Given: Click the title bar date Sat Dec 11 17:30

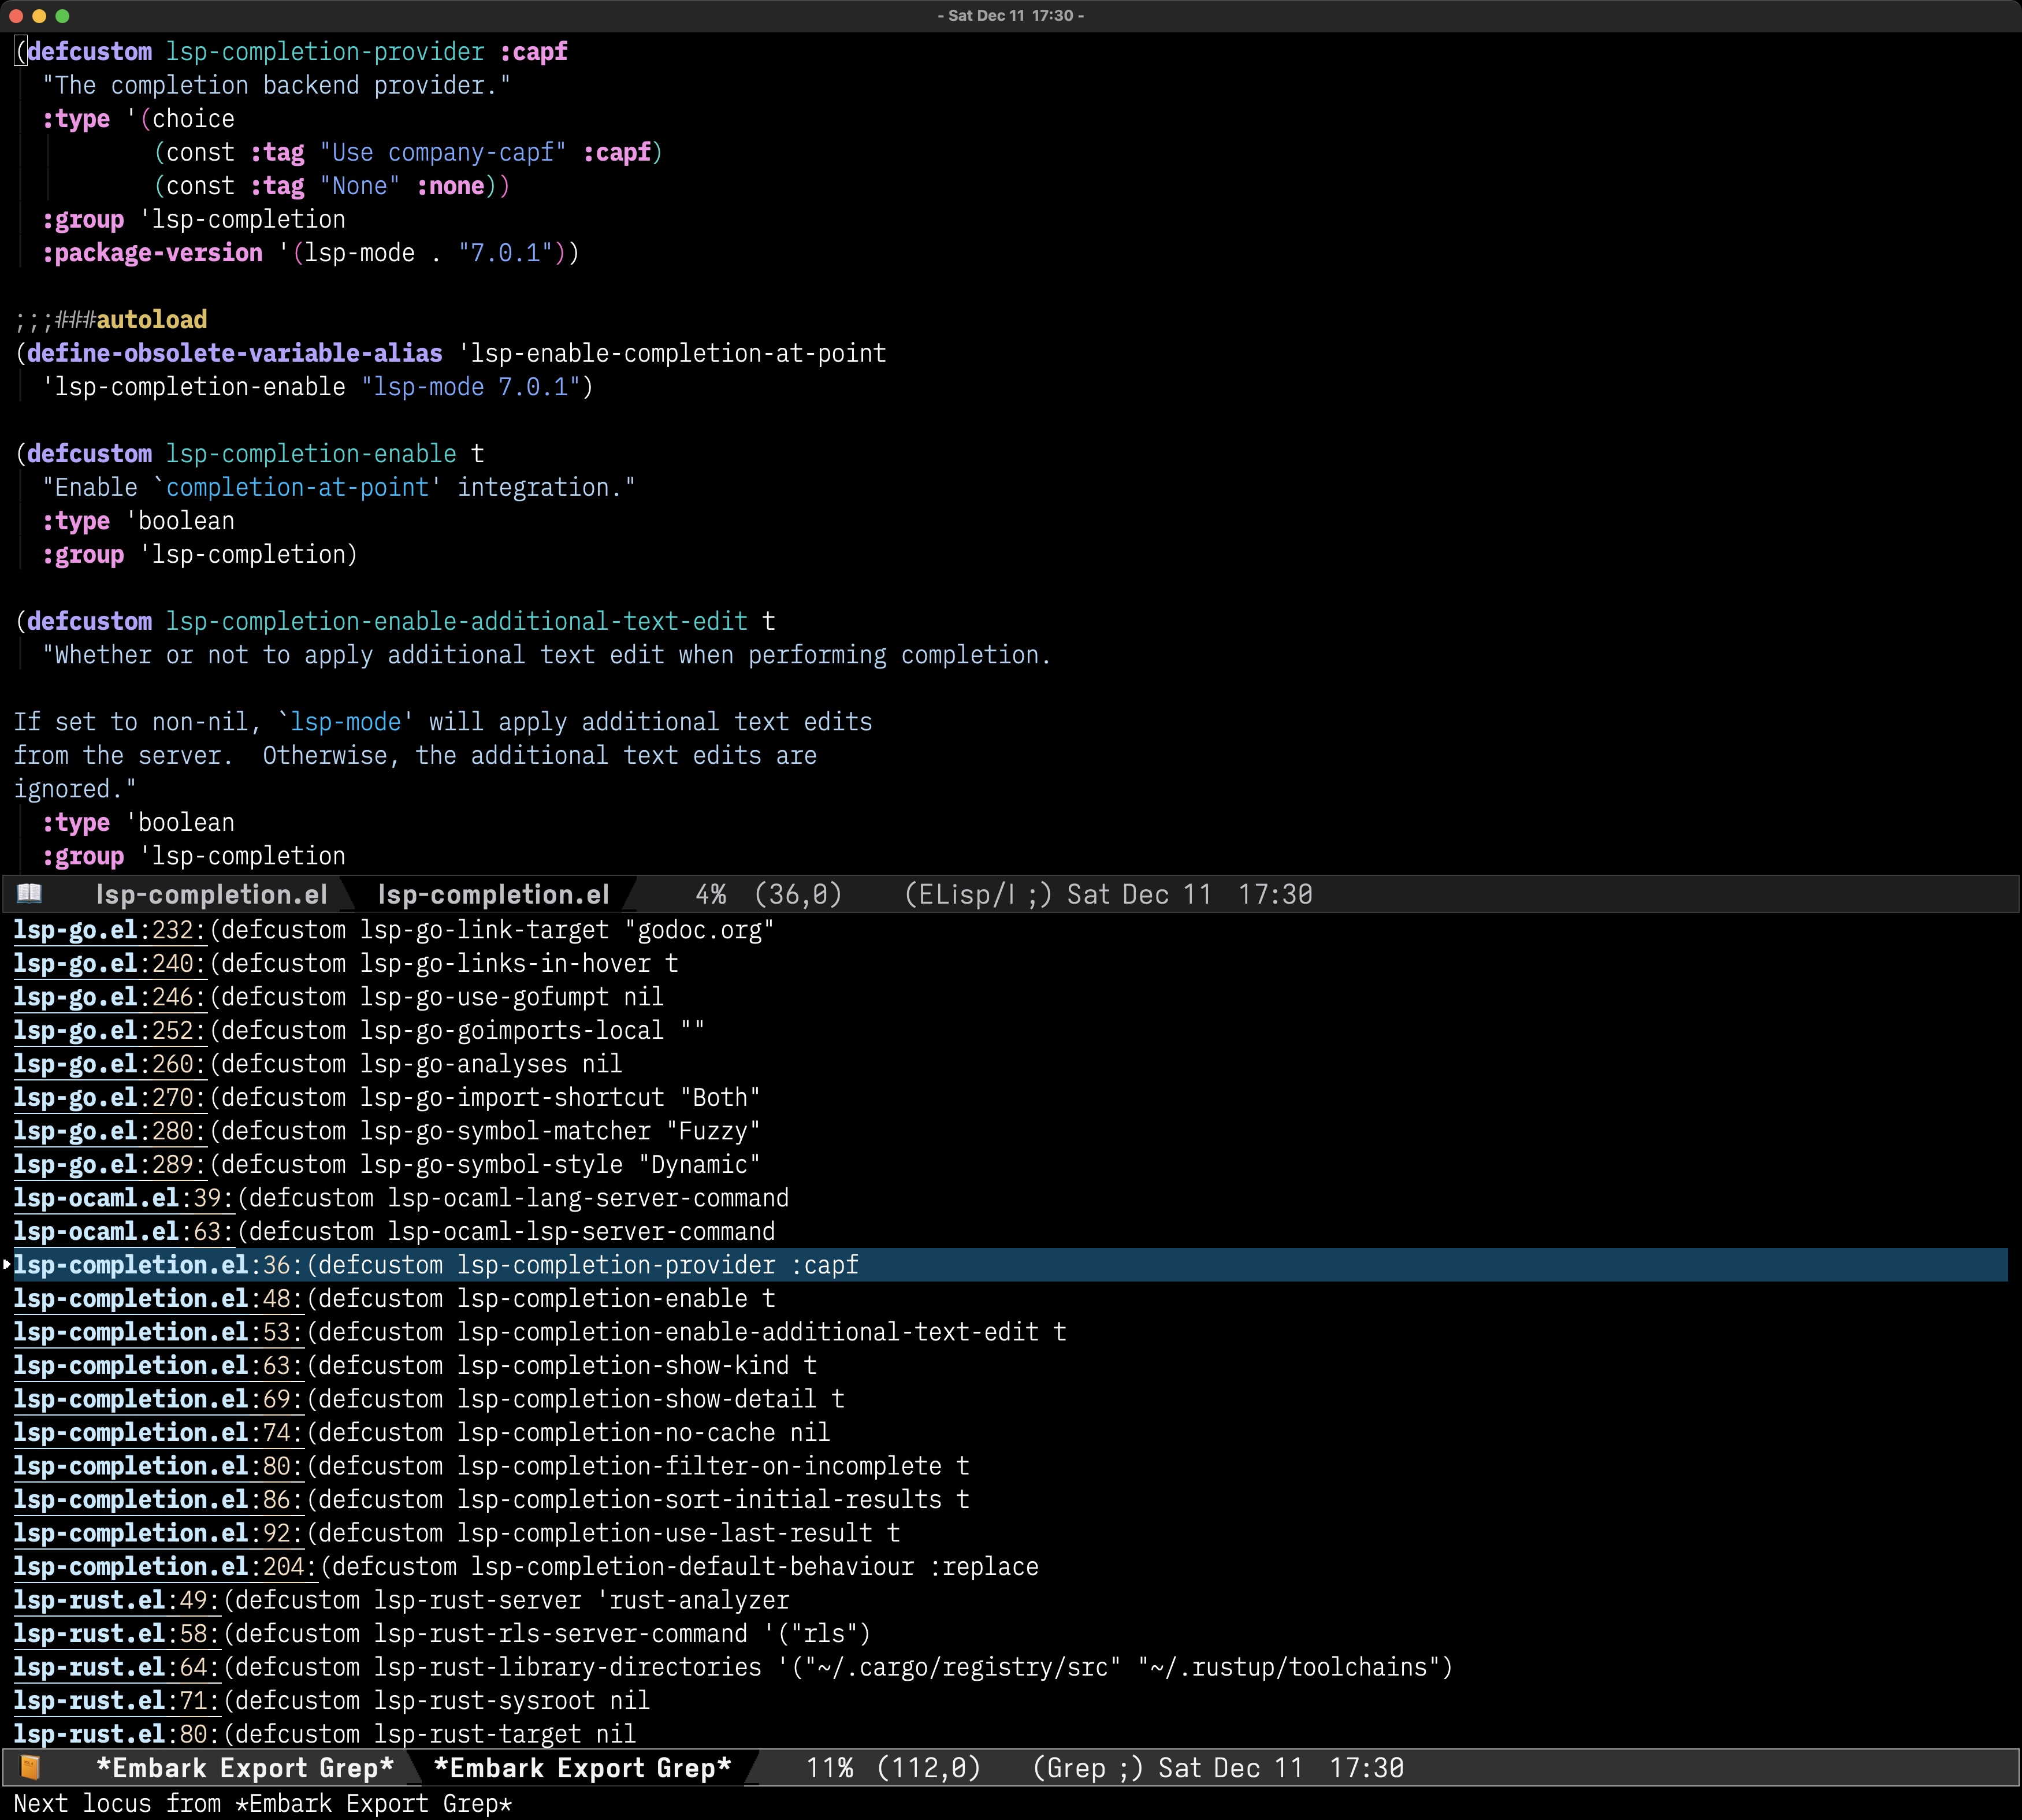Looking at the screenshot, I should pyautogui.click(x=1011, y=15).
